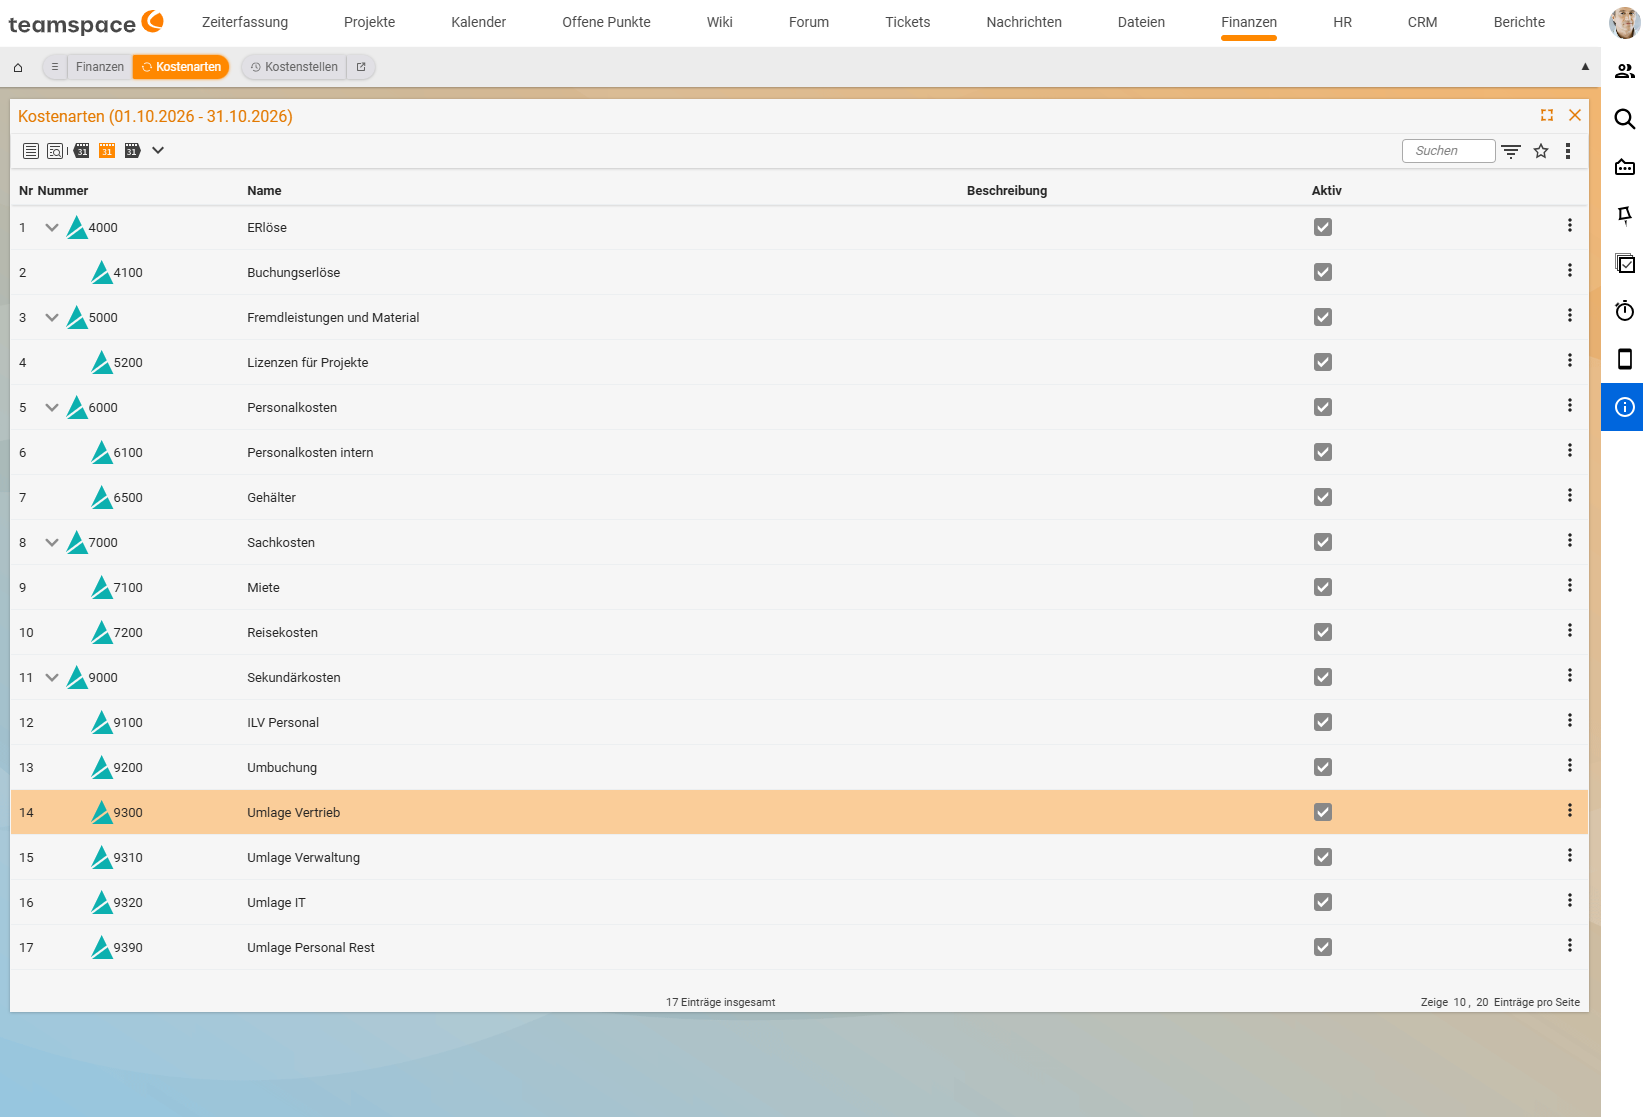Focus the Suchen search field
The image size is (1643, 1117).
1448,151
